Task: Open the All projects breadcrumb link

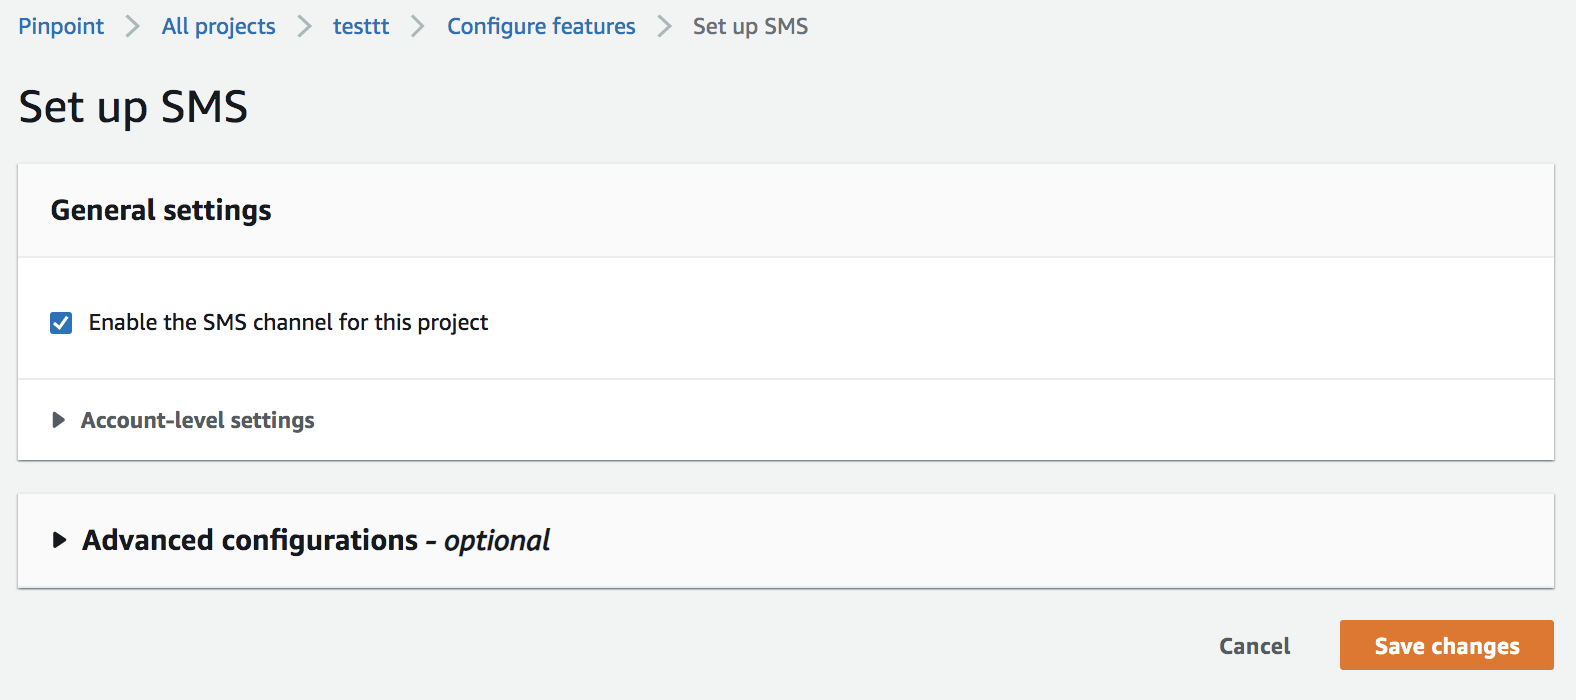Action: 218,27
